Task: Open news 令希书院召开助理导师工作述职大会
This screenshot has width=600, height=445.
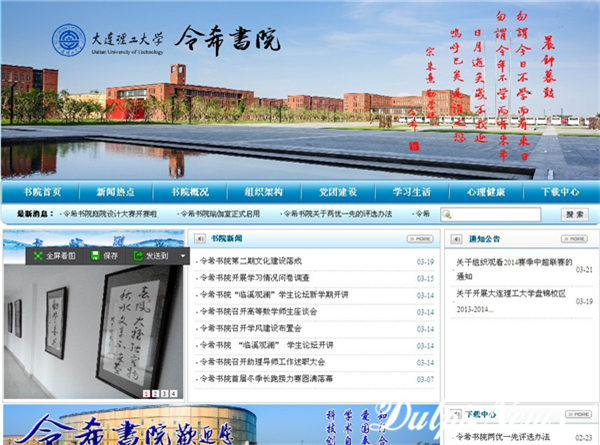Action: click(x=262, y=362)
